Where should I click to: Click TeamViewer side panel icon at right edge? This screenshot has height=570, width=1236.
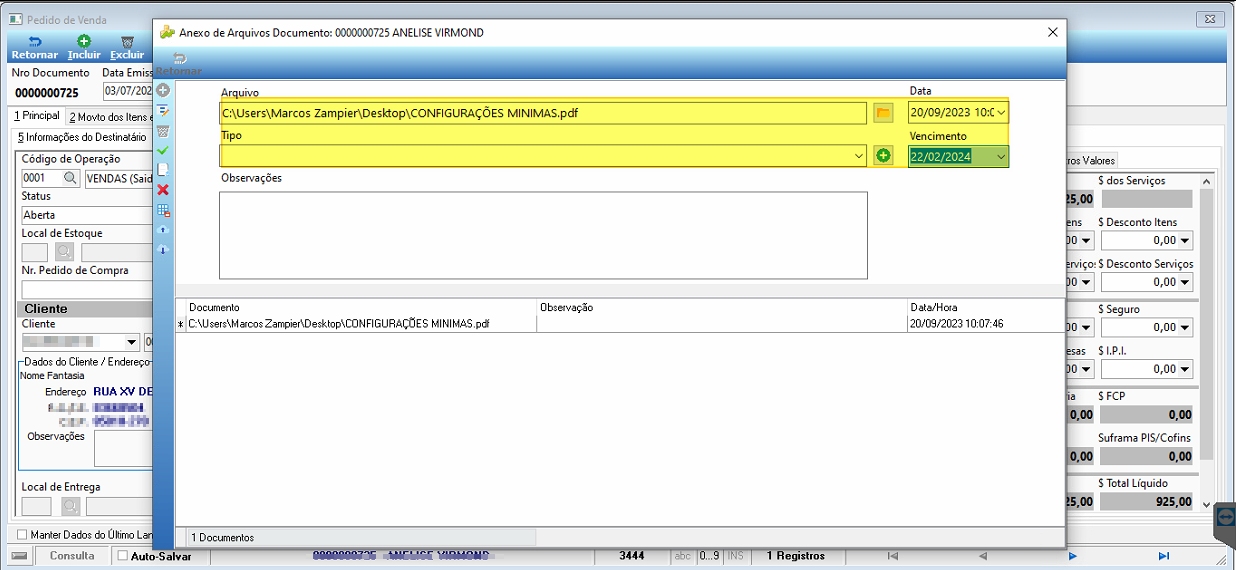1226,516
